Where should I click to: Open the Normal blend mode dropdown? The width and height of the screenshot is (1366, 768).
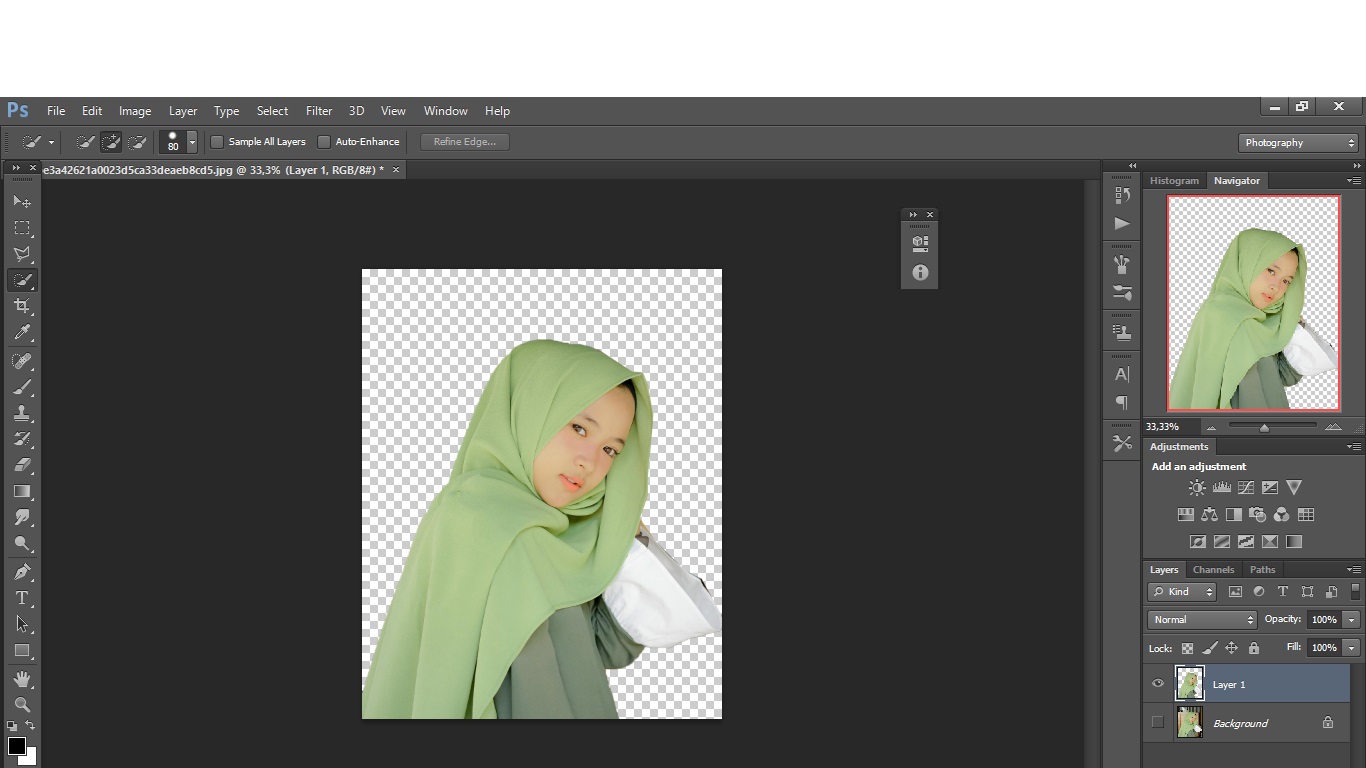pos(1201,620)
